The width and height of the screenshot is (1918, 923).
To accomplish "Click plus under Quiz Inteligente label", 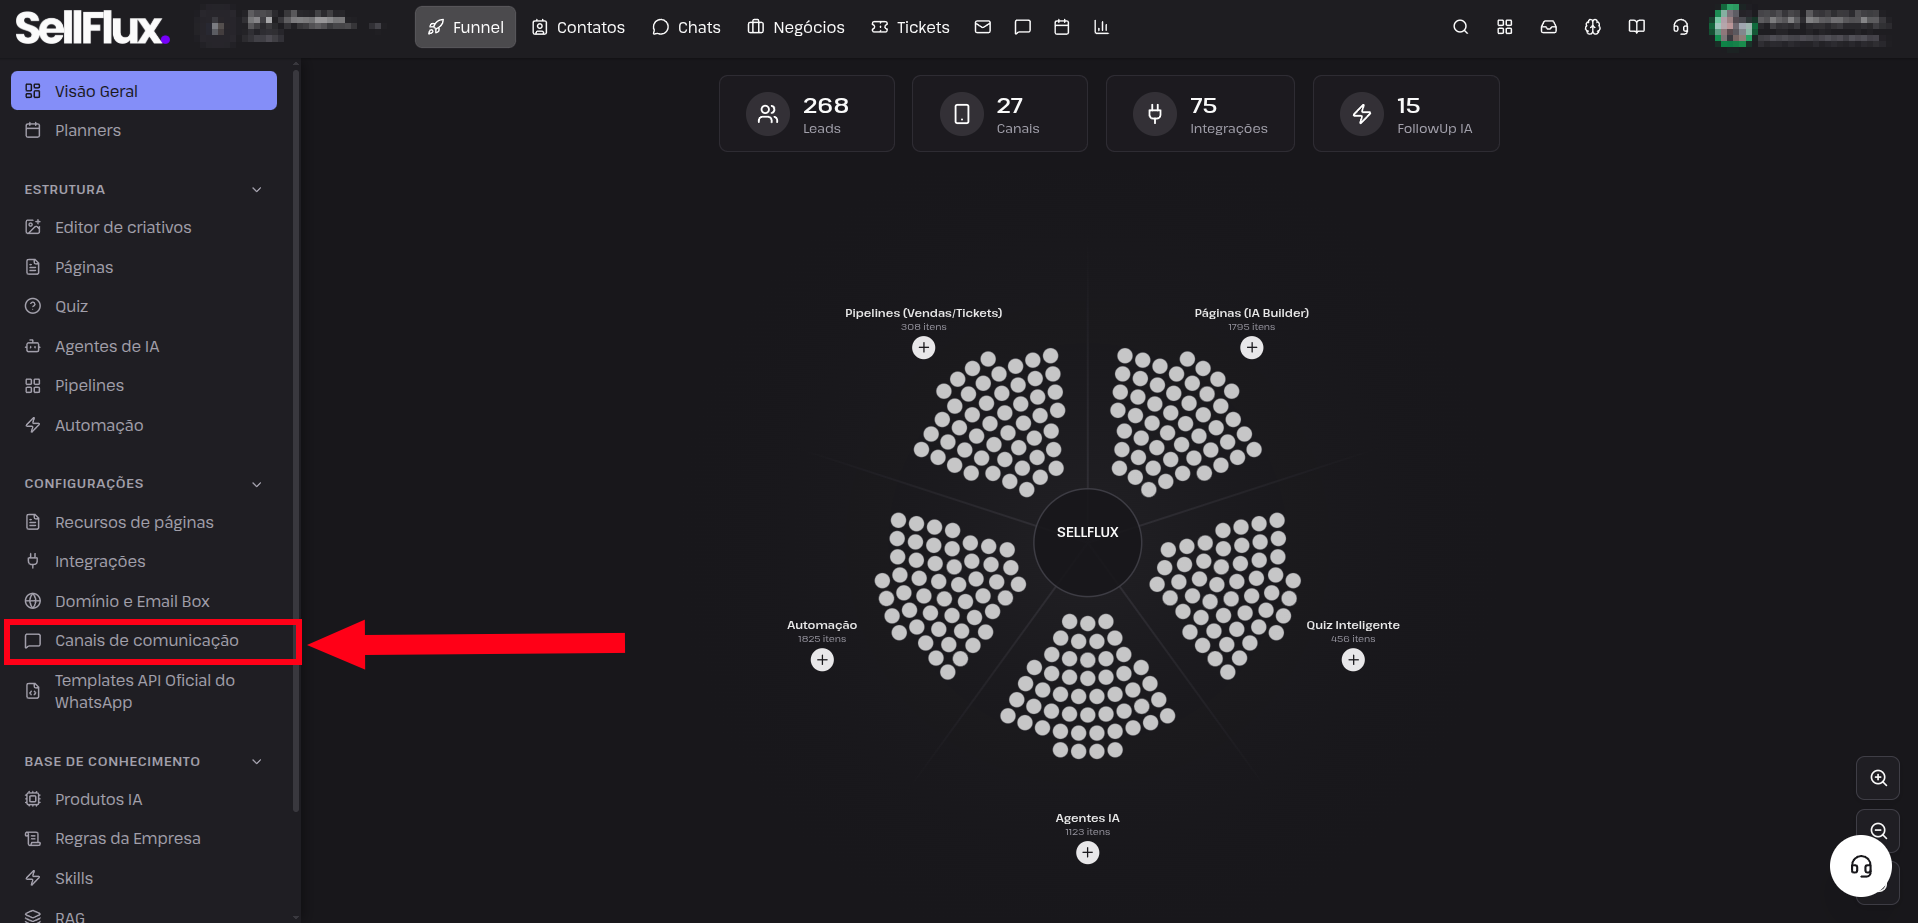I will 1353,660.
